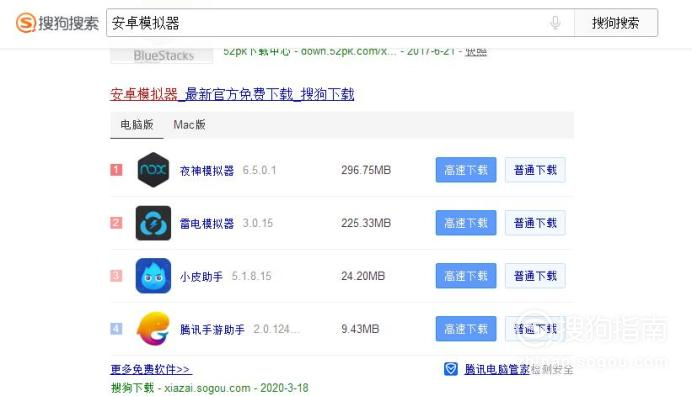This screenshot has height=396, width=692.
Task: Click 普通下载 for 夜神模拟器
Action: (x=535, y=170)
